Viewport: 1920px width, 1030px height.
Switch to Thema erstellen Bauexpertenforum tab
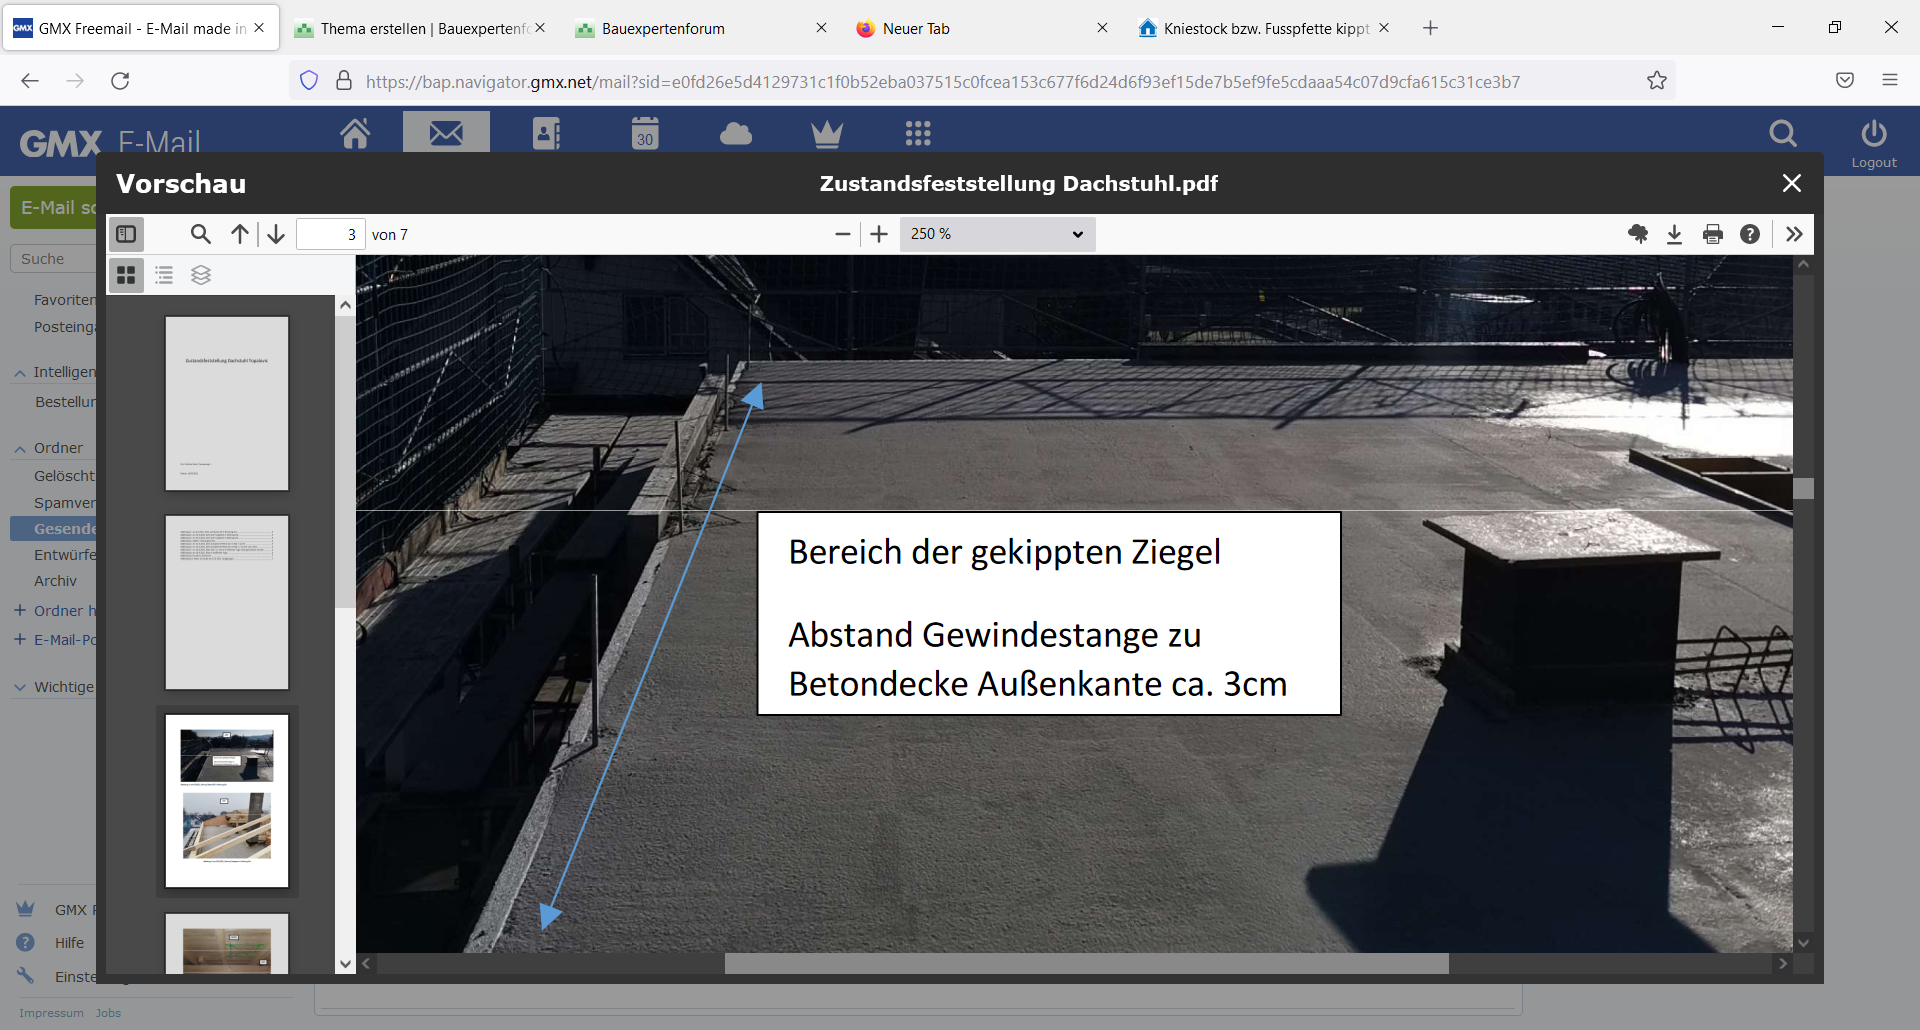[421, 28]
